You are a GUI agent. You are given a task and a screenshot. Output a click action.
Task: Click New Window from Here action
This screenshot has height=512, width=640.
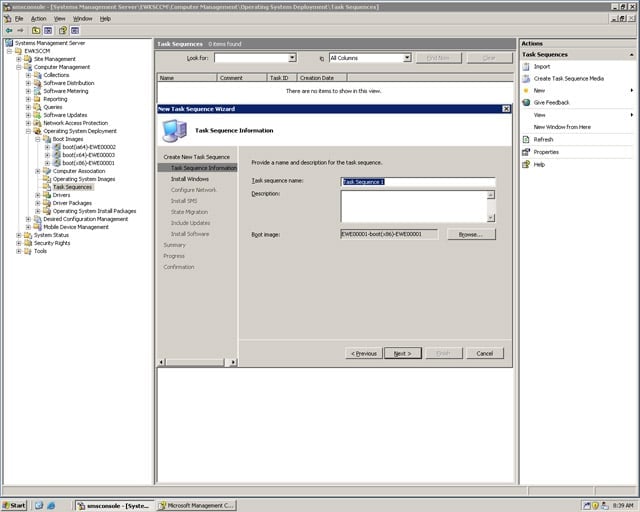click(x=562, y=127)
